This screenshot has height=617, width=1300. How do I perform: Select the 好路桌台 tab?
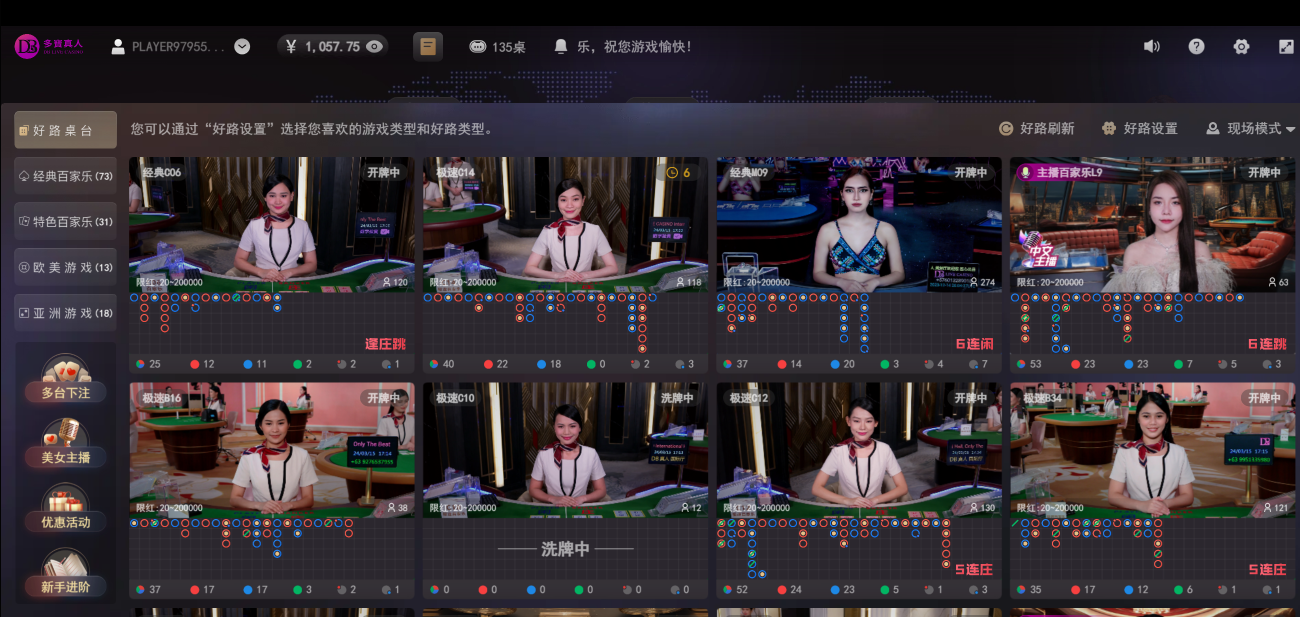(65, 130)
